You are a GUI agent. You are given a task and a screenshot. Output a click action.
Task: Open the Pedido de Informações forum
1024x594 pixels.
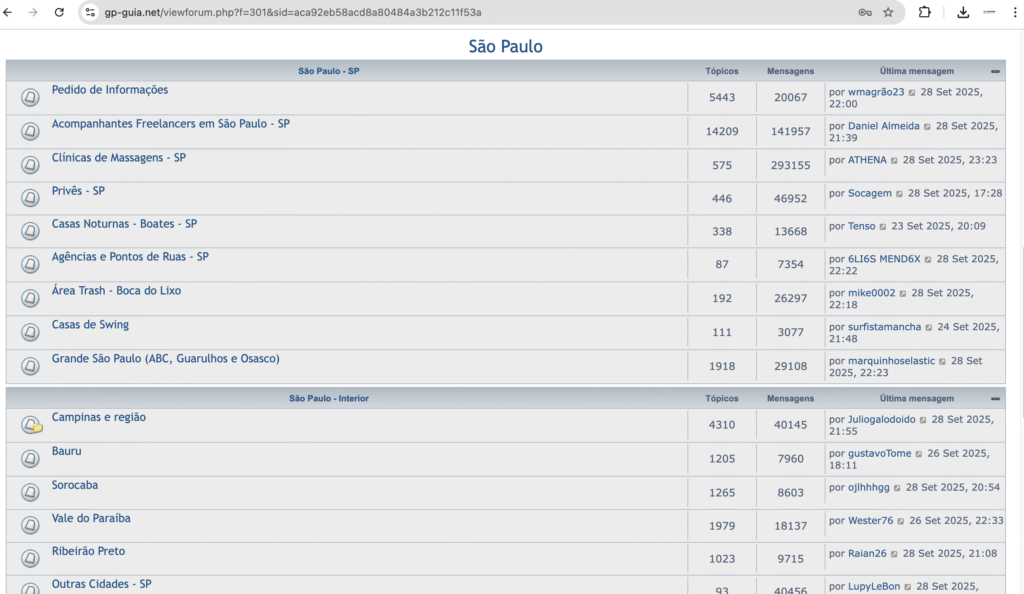click(110, 90)
